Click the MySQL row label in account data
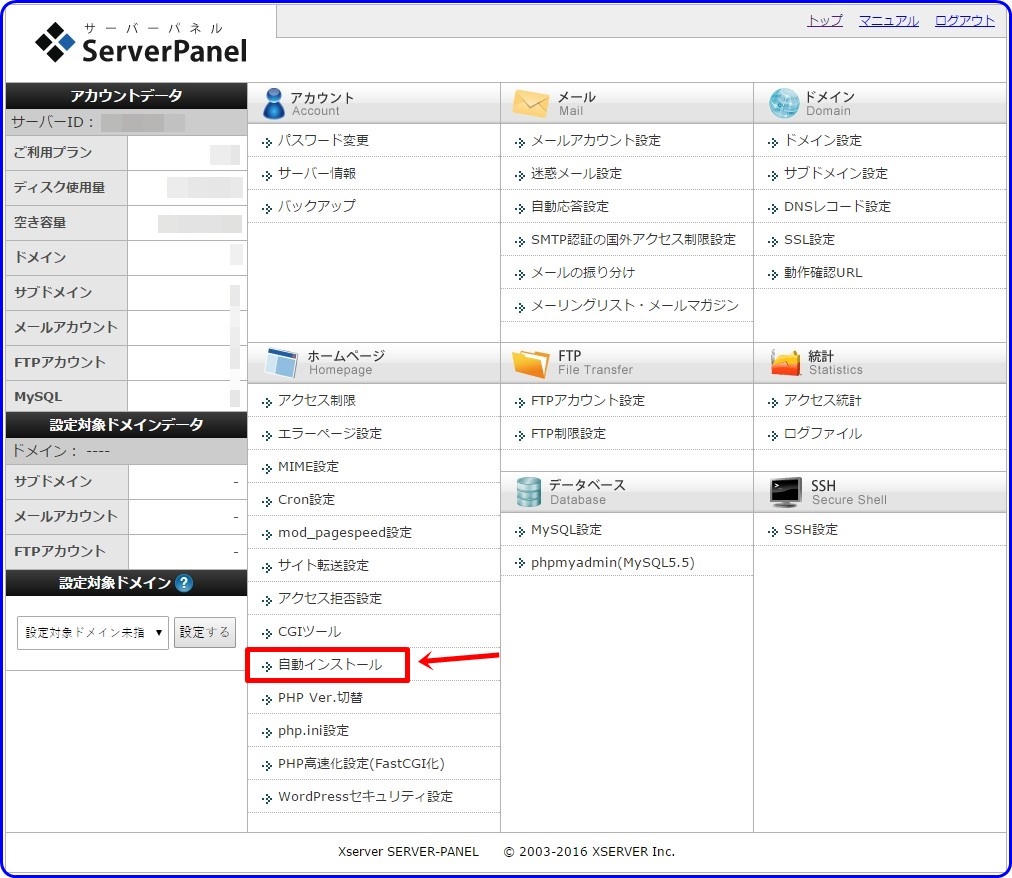 (38, 396)
